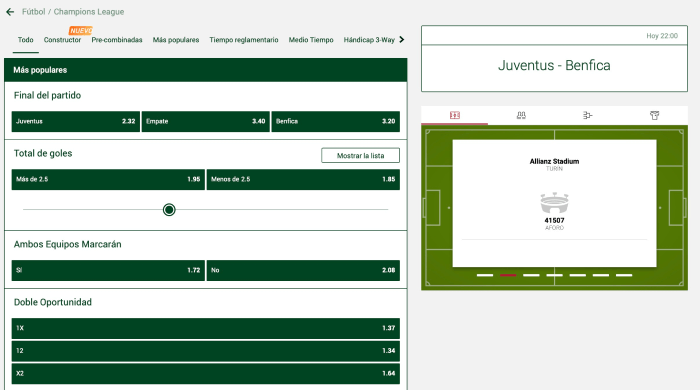Screen dimensions: 700x390
Task: Choose Sí for both teams scoring
Action: click(108, 270)
